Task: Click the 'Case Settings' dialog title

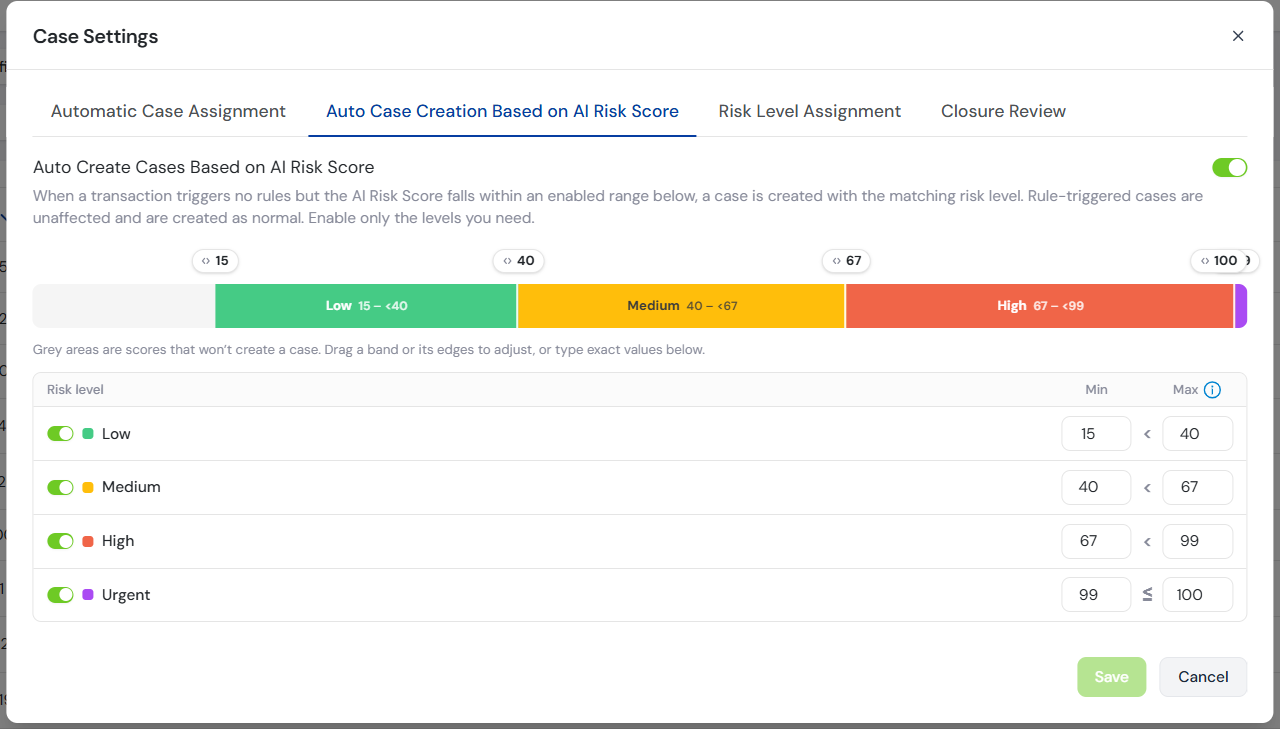Action: pos(96,36)
